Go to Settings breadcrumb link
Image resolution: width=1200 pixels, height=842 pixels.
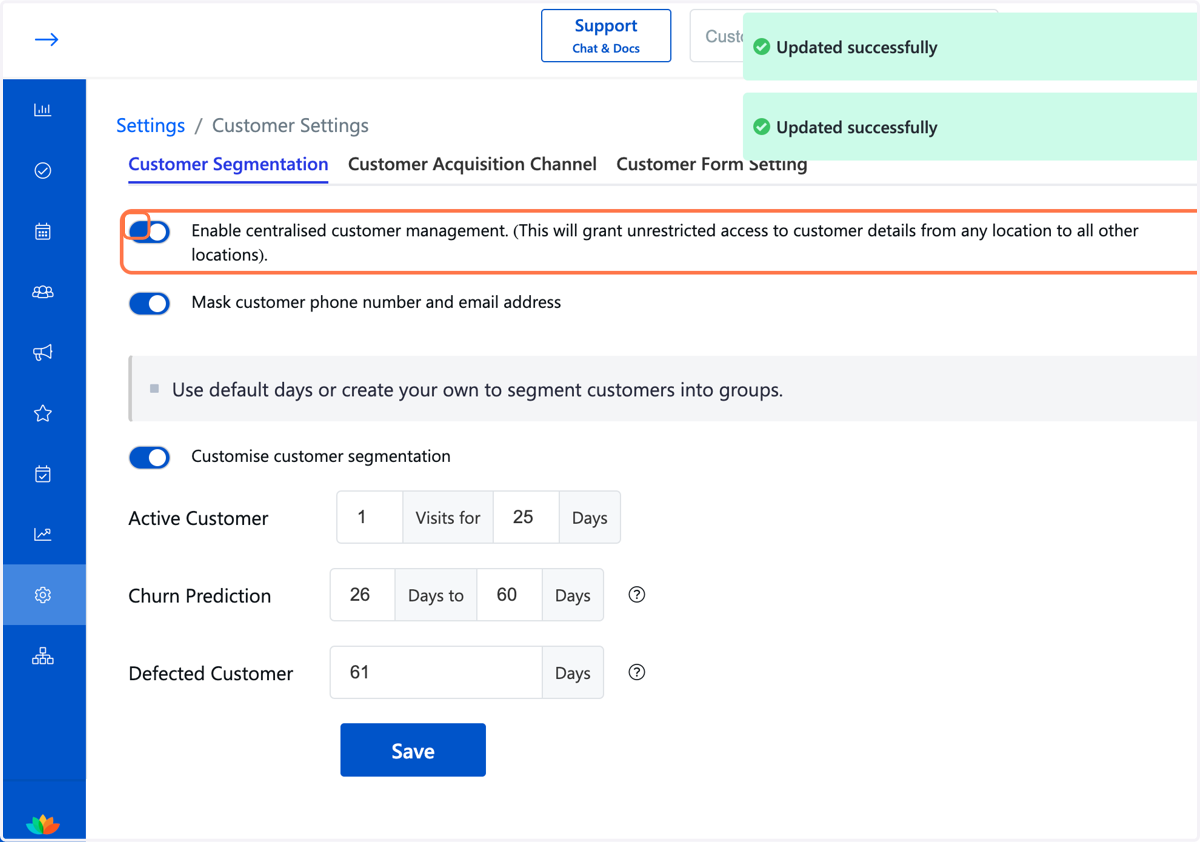(151, 125)
